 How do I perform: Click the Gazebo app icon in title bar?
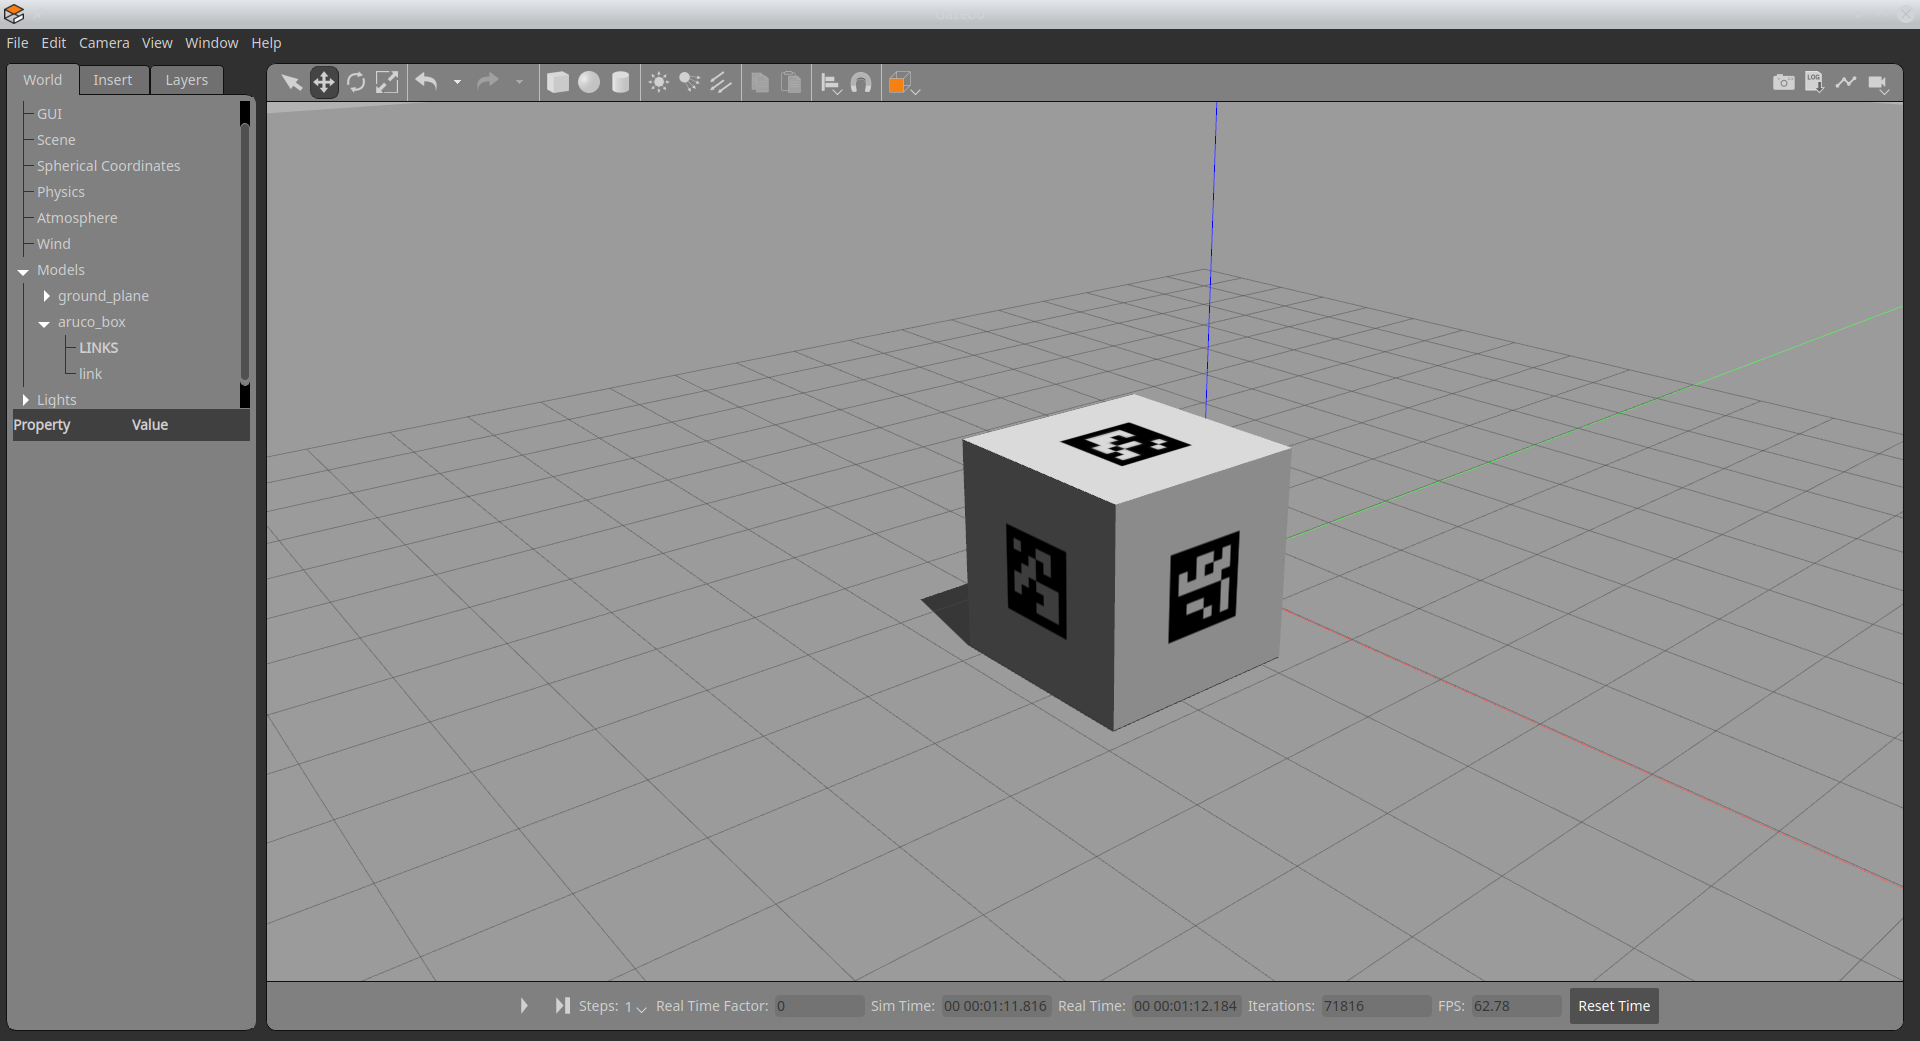tap(14, 14)
